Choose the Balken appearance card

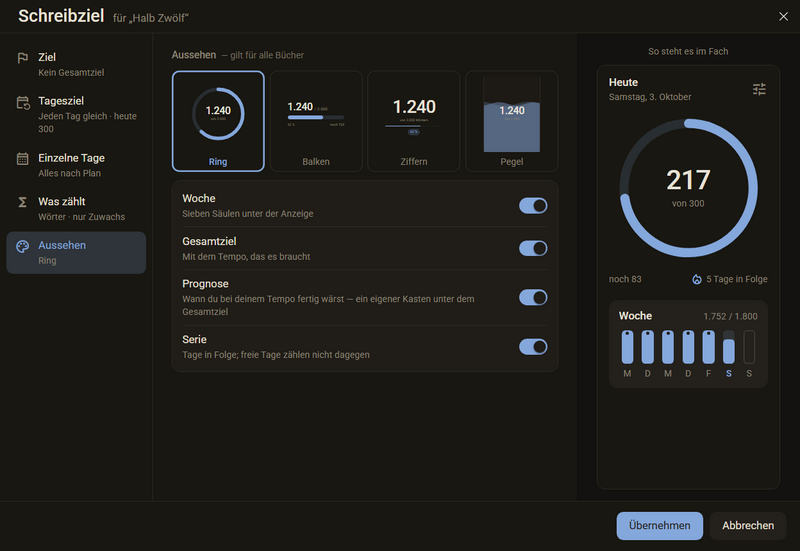tap(316, 121)
